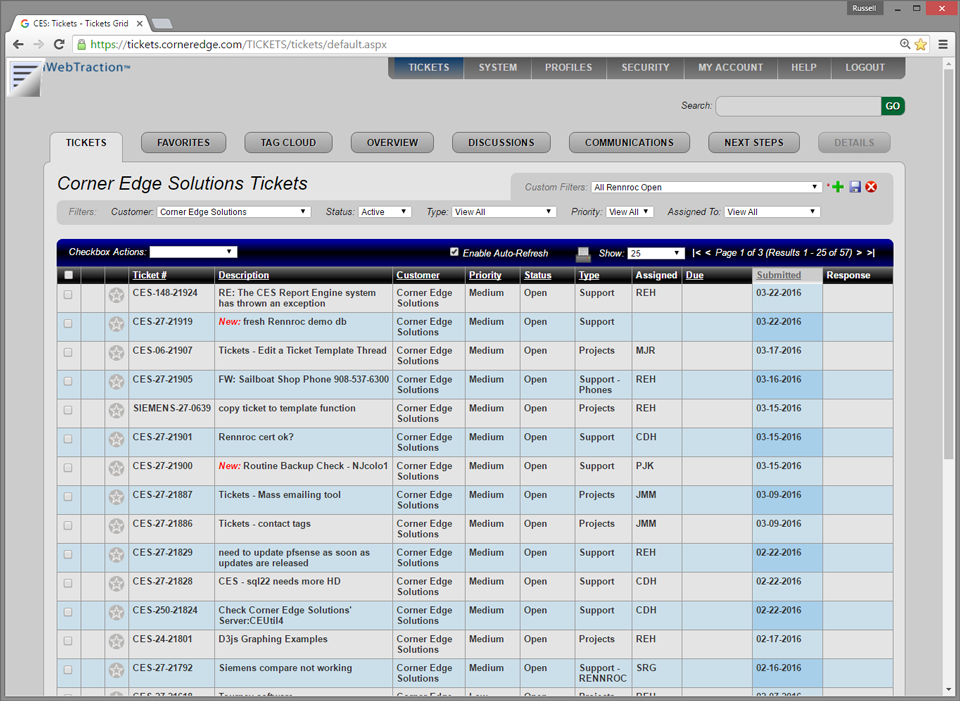Open the browser zoom magnifier icon

pyautogui.click(x=905, y=44)
